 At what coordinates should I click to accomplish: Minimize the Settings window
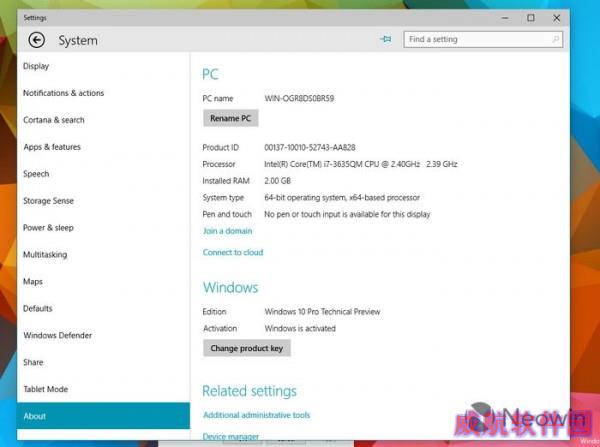coord(505,18)
